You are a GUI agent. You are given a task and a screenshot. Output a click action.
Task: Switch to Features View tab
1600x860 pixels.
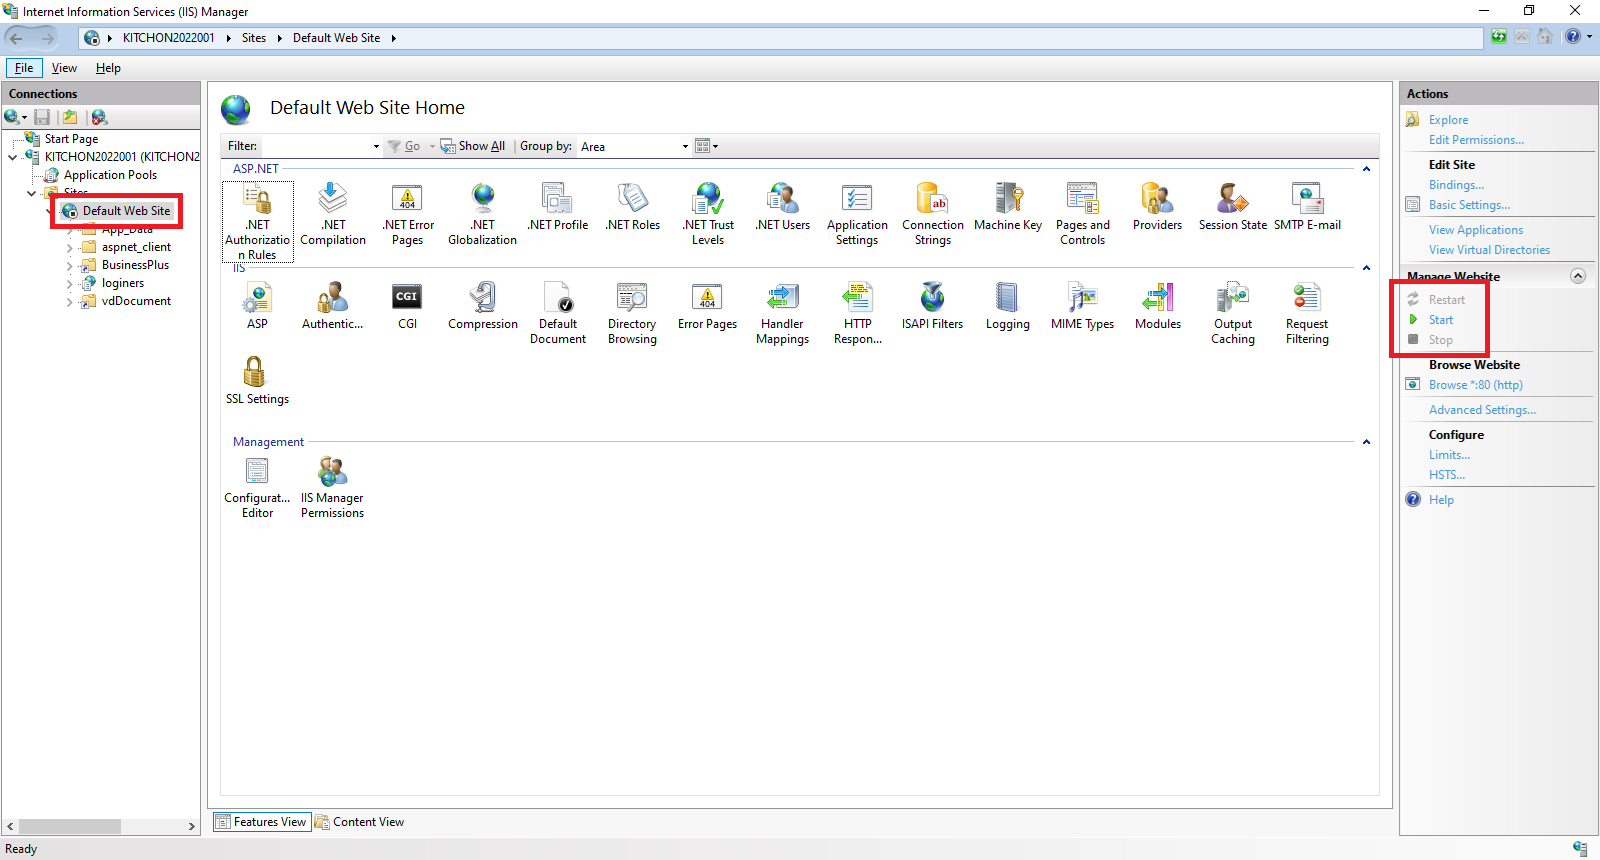(x=262, y=822)
